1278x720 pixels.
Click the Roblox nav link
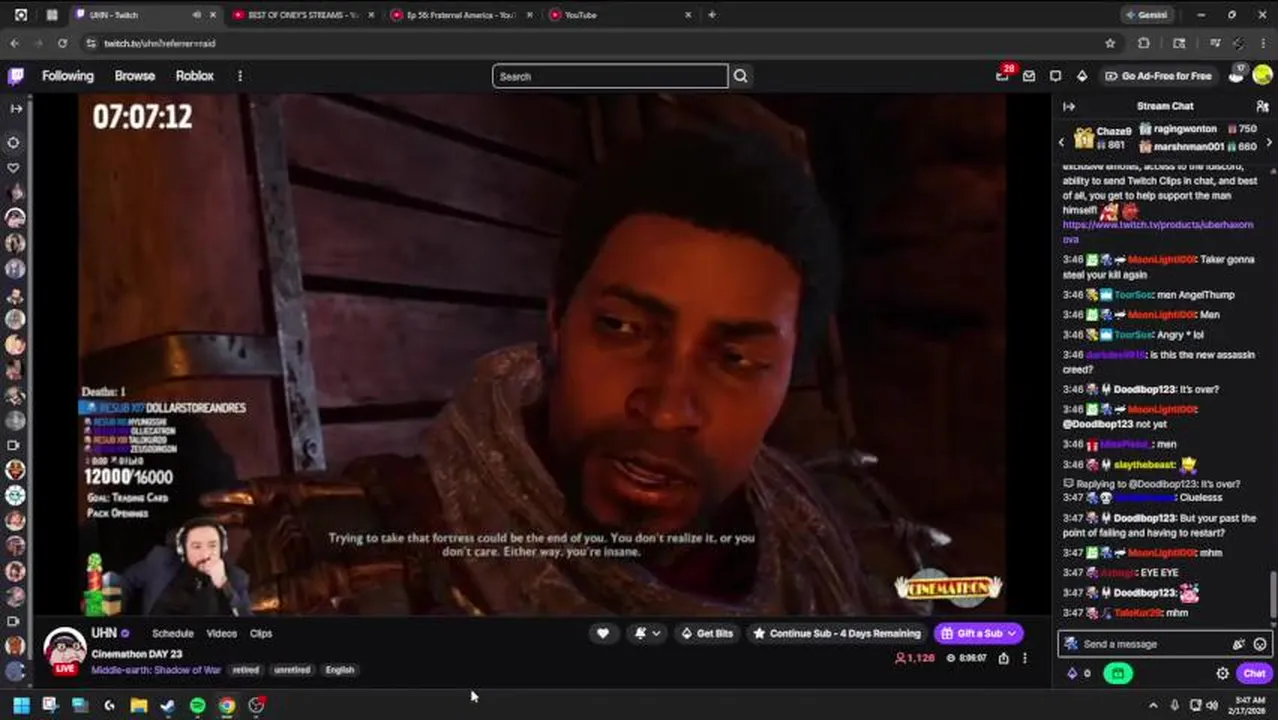coord(194,76)
